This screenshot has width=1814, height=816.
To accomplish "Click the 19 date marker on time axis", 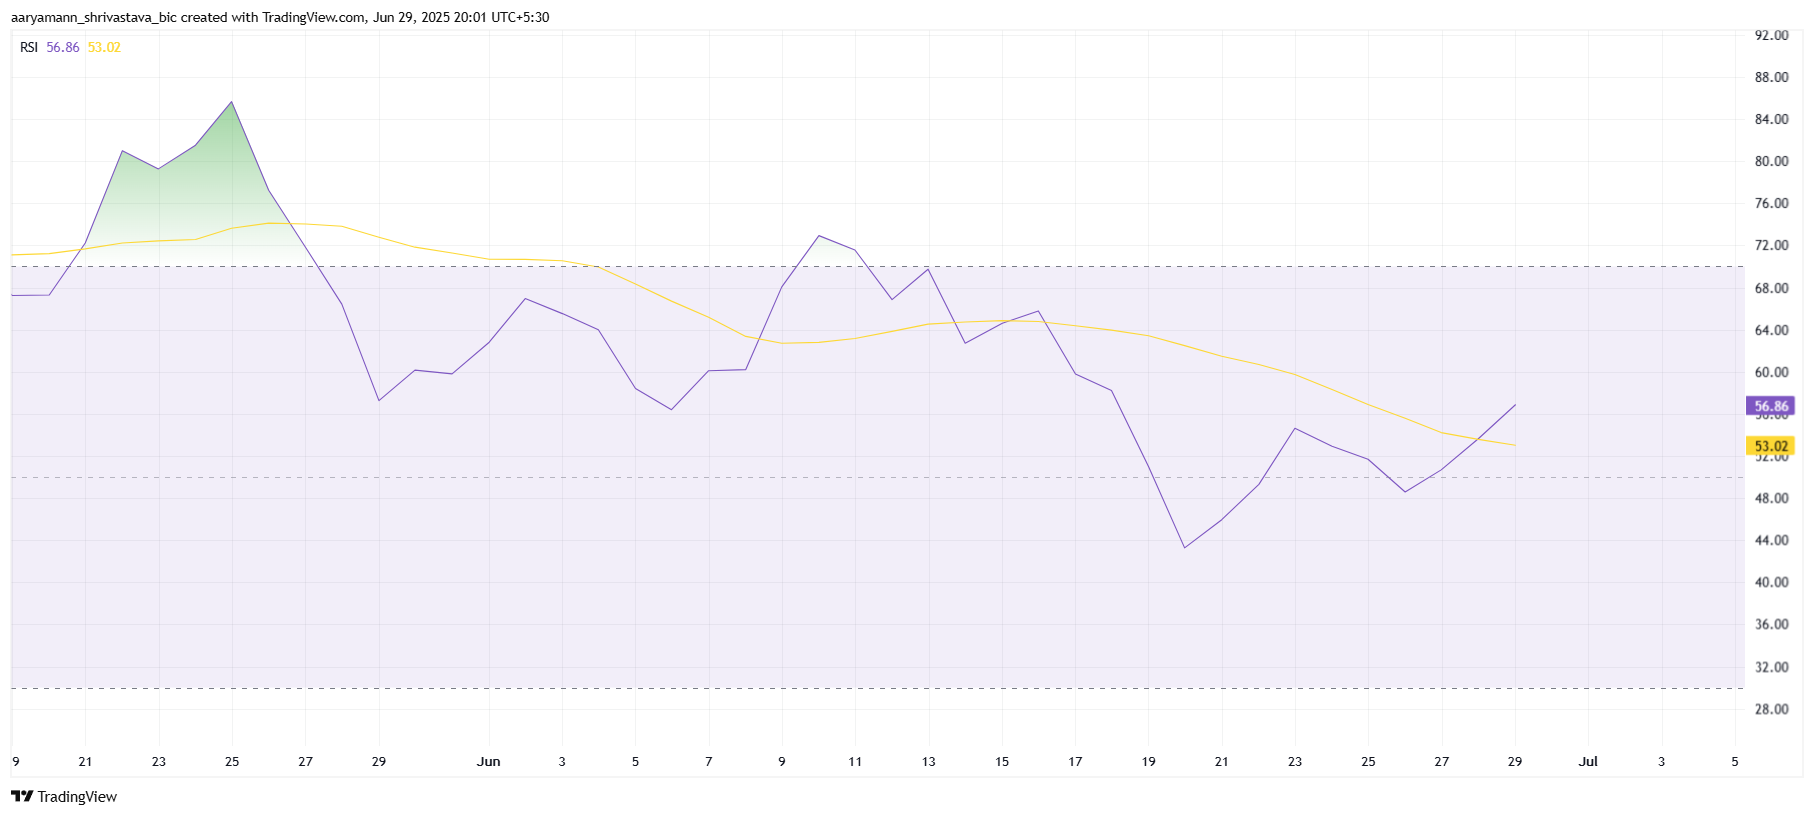I will [1148, 761].
